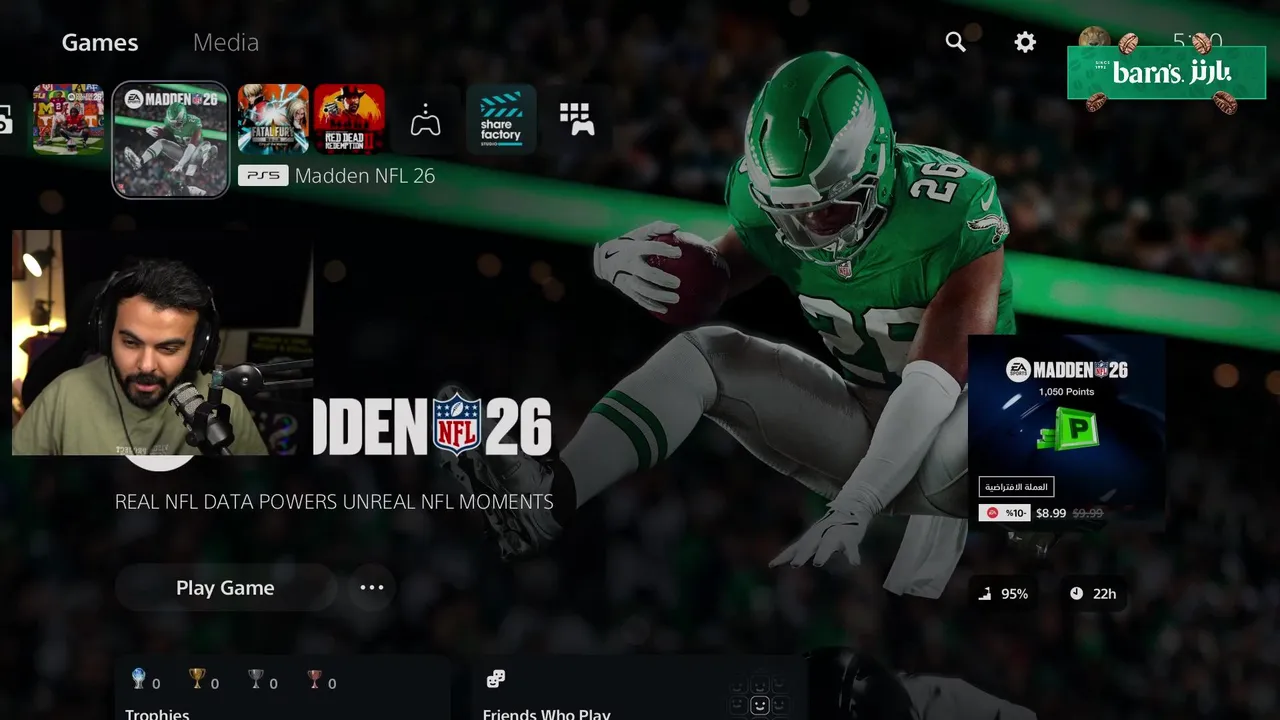Click the $8.99 discounted price
Screen dimensions: 1280x720
pyautogui.click(x=1051, y=513)
